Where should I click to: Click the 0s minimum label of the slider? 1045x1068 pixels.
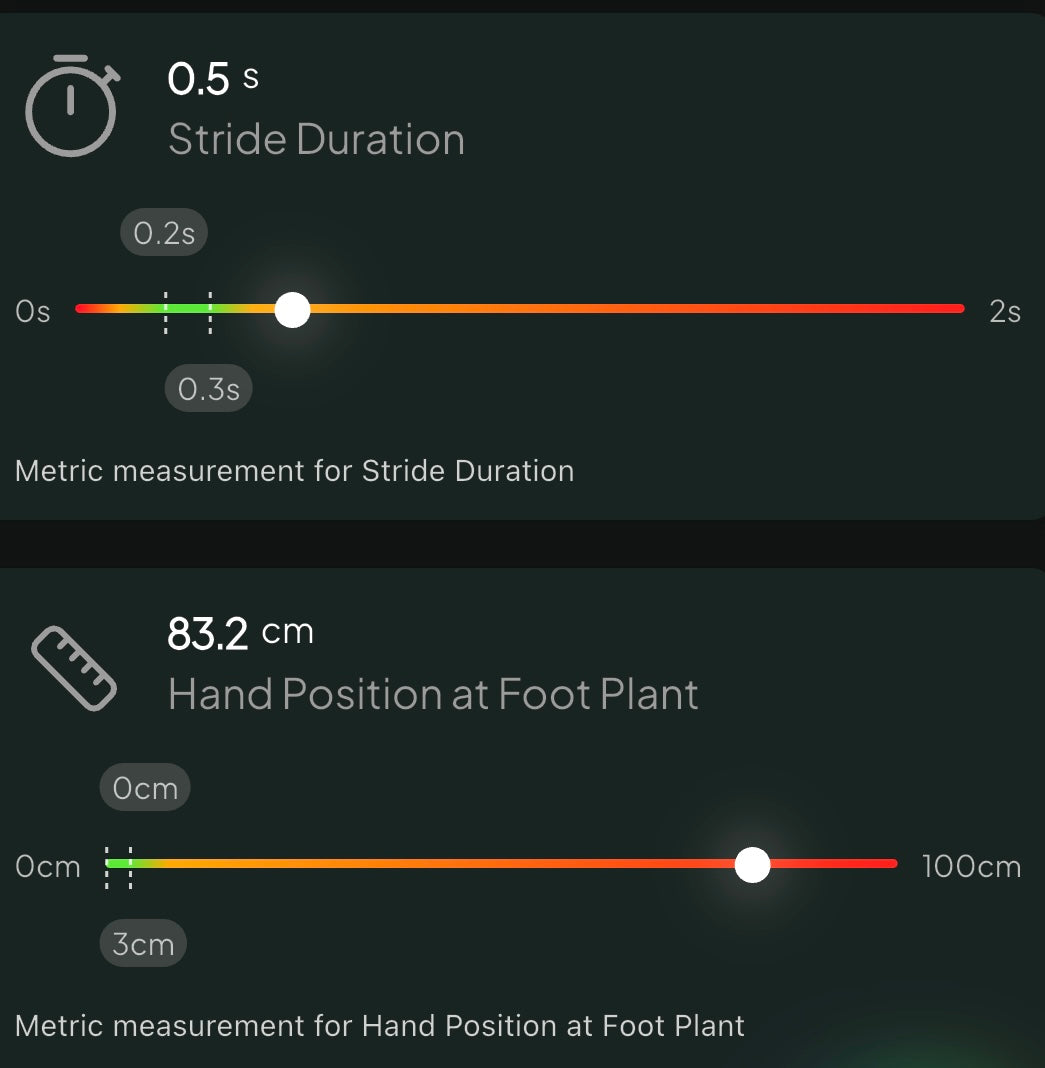point(33,311)
